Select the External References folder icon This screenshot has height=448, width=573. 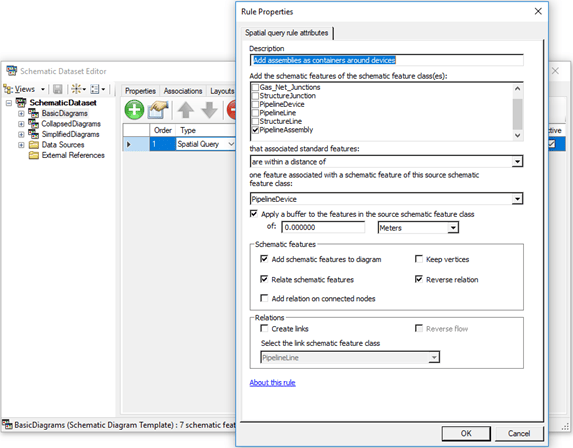[x=34, y=155]
